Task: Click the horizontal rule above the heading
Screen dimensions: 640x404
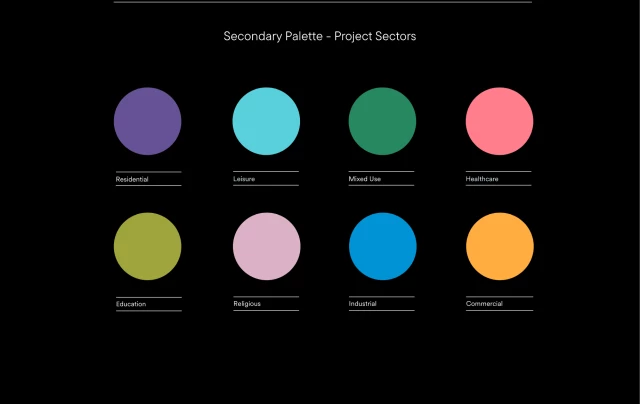Action: [x=322, y=3]
